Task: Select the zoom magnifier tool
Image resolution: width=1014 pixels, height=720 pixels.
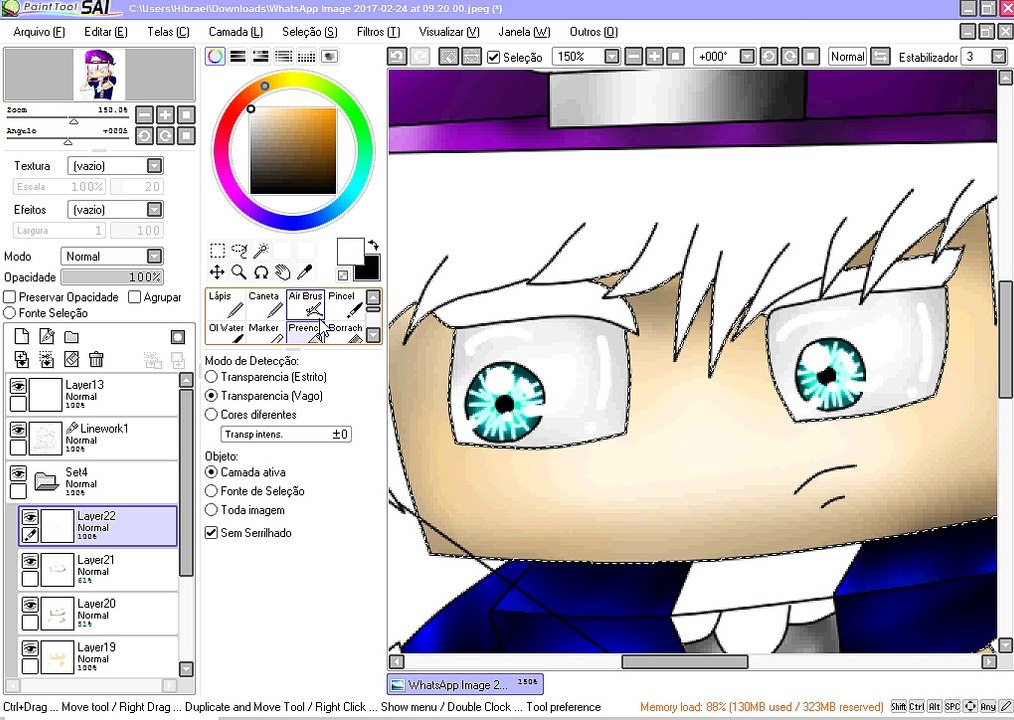Action: [239, 272]
